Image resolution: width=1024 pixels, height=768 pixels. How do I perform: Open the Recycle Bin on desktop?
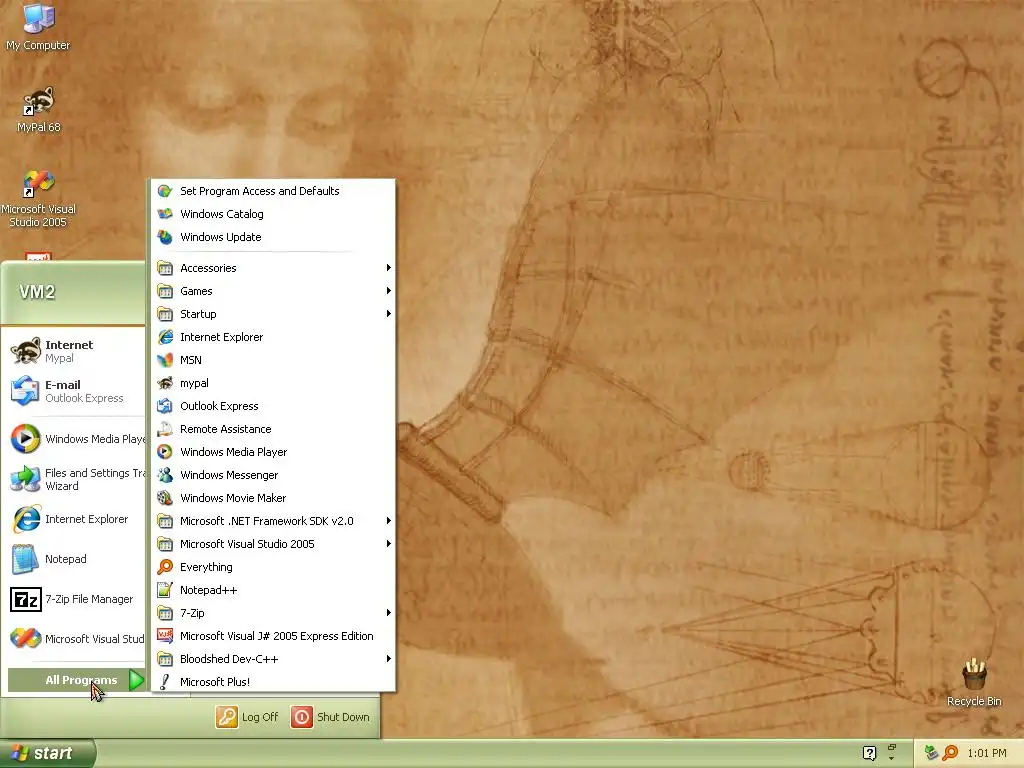coord(974,682)
